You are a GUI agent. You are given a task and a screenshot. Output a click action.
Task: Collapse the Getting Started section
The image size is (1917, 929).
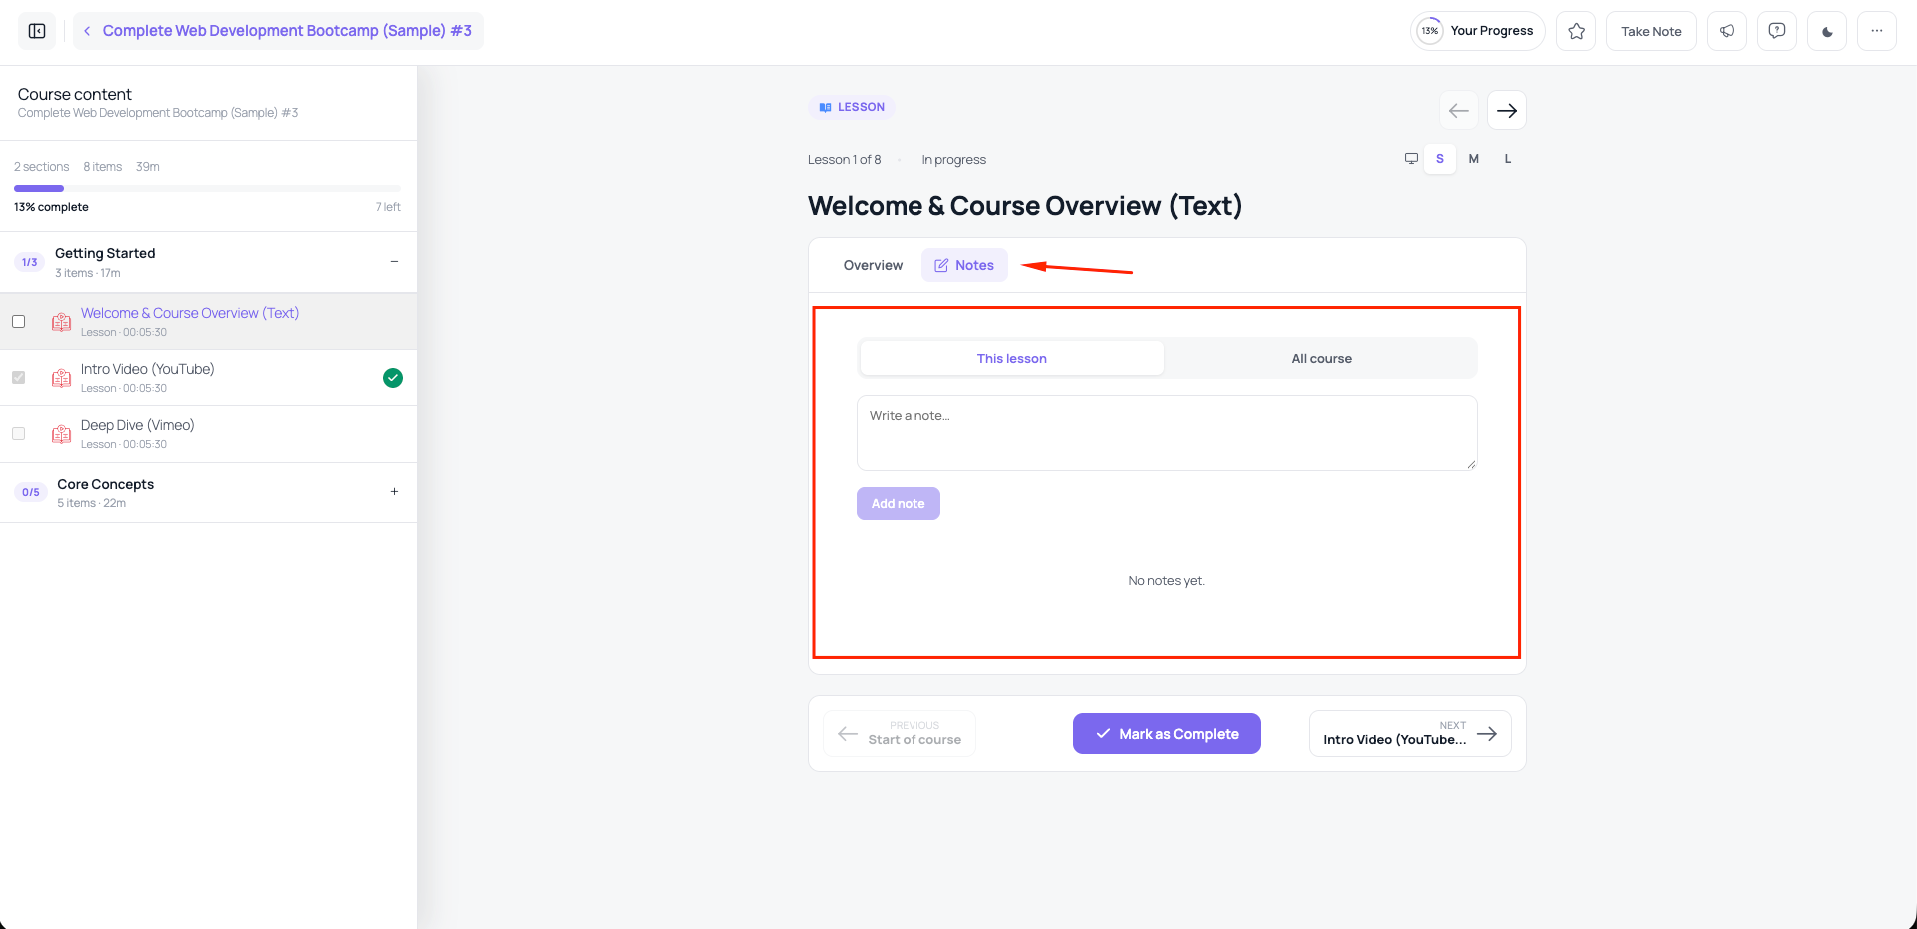(x=394, y=262)
